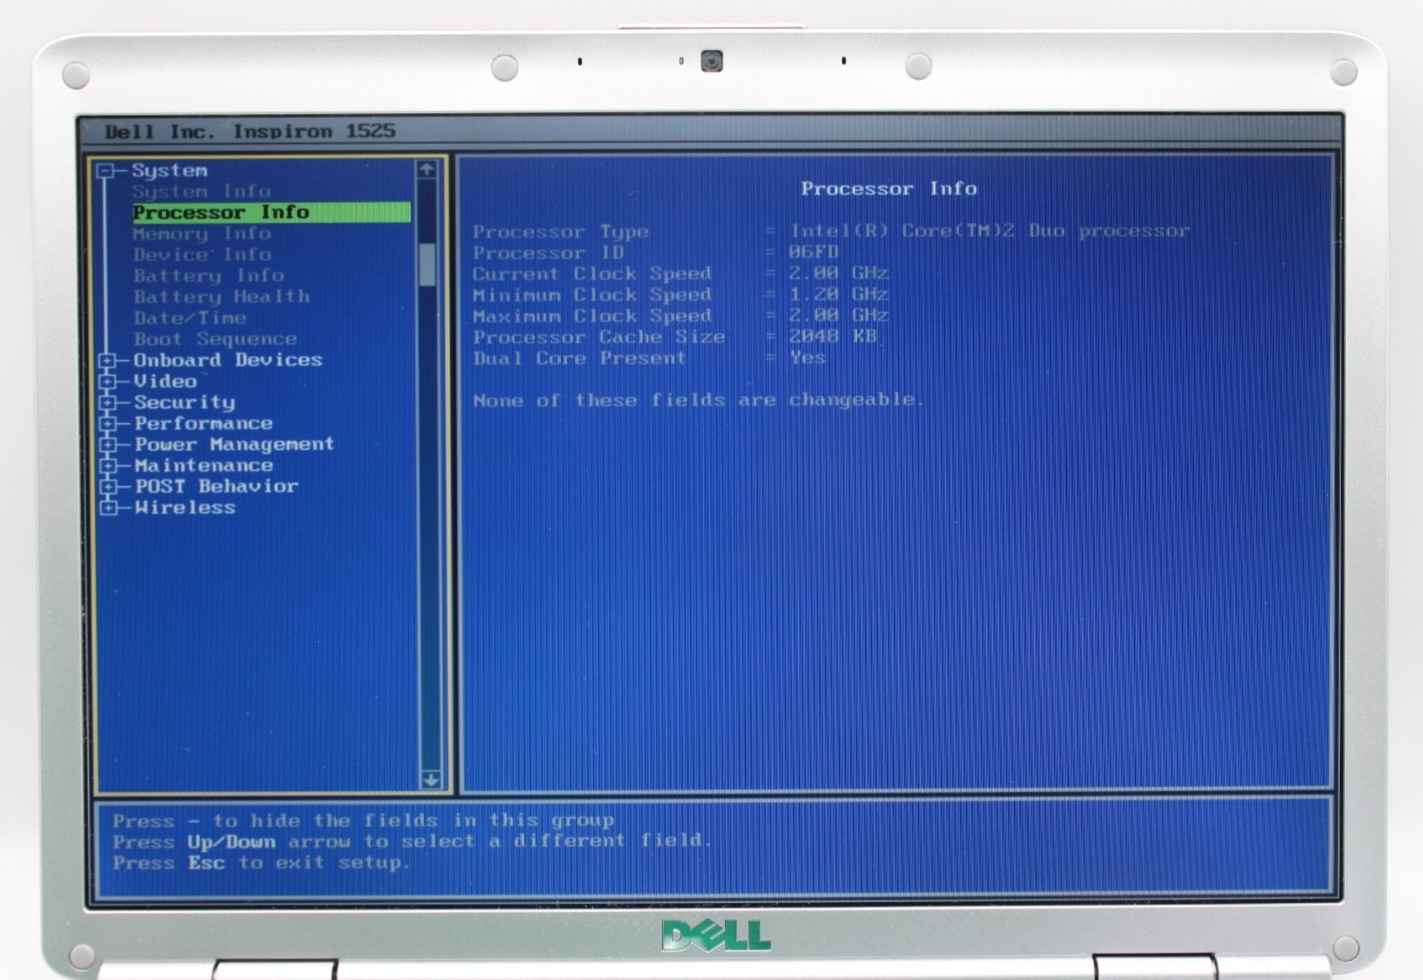Image resolution: width=1423 pixels, height=980 pixels.
Task: Open Boot Sequence entry
Action: point(215,339)
